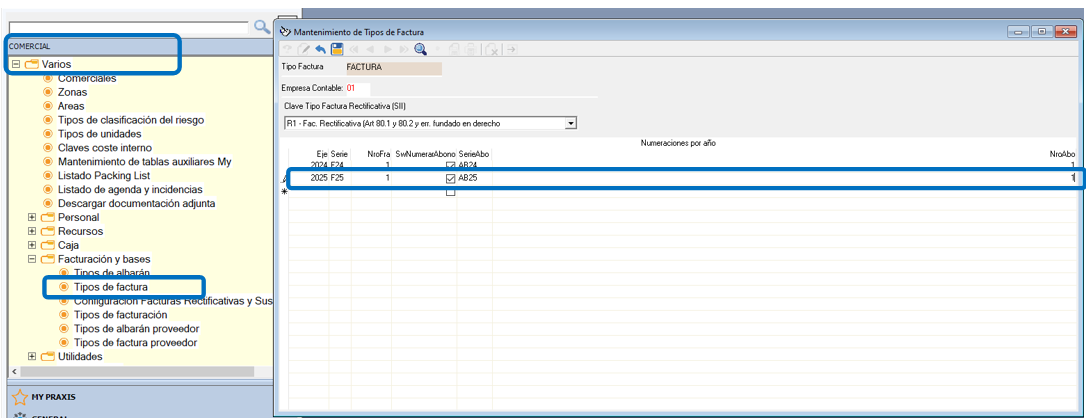Go to the previous record arrow icon
This screenshot has width=1086, height=418.
click(x=370, y=49)
